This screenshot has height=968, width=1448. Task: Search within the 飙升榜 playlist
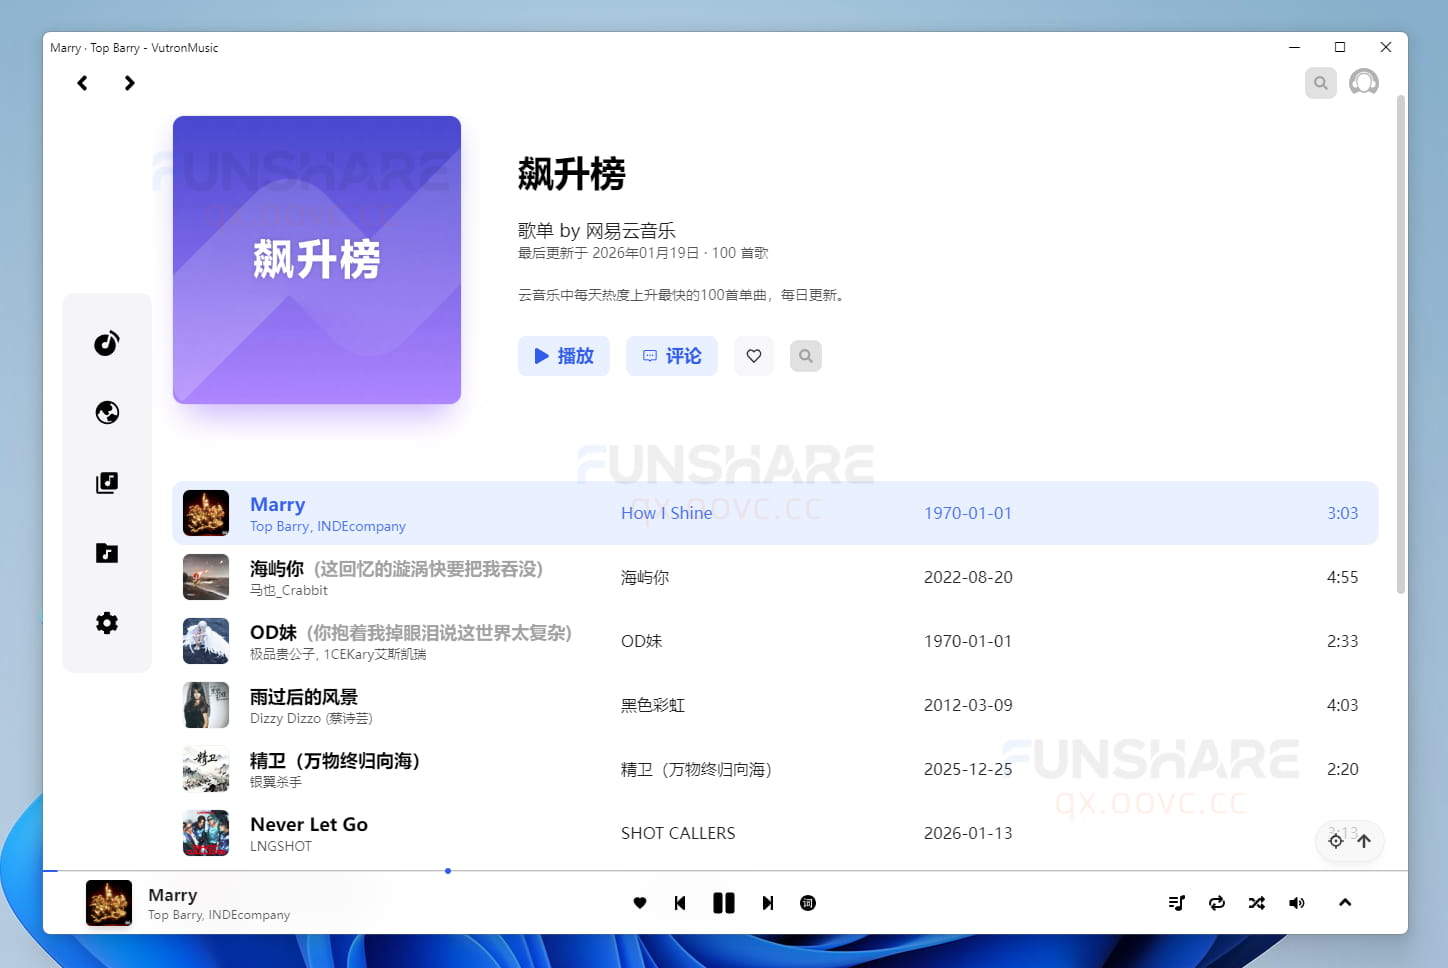tap(806, 355)
